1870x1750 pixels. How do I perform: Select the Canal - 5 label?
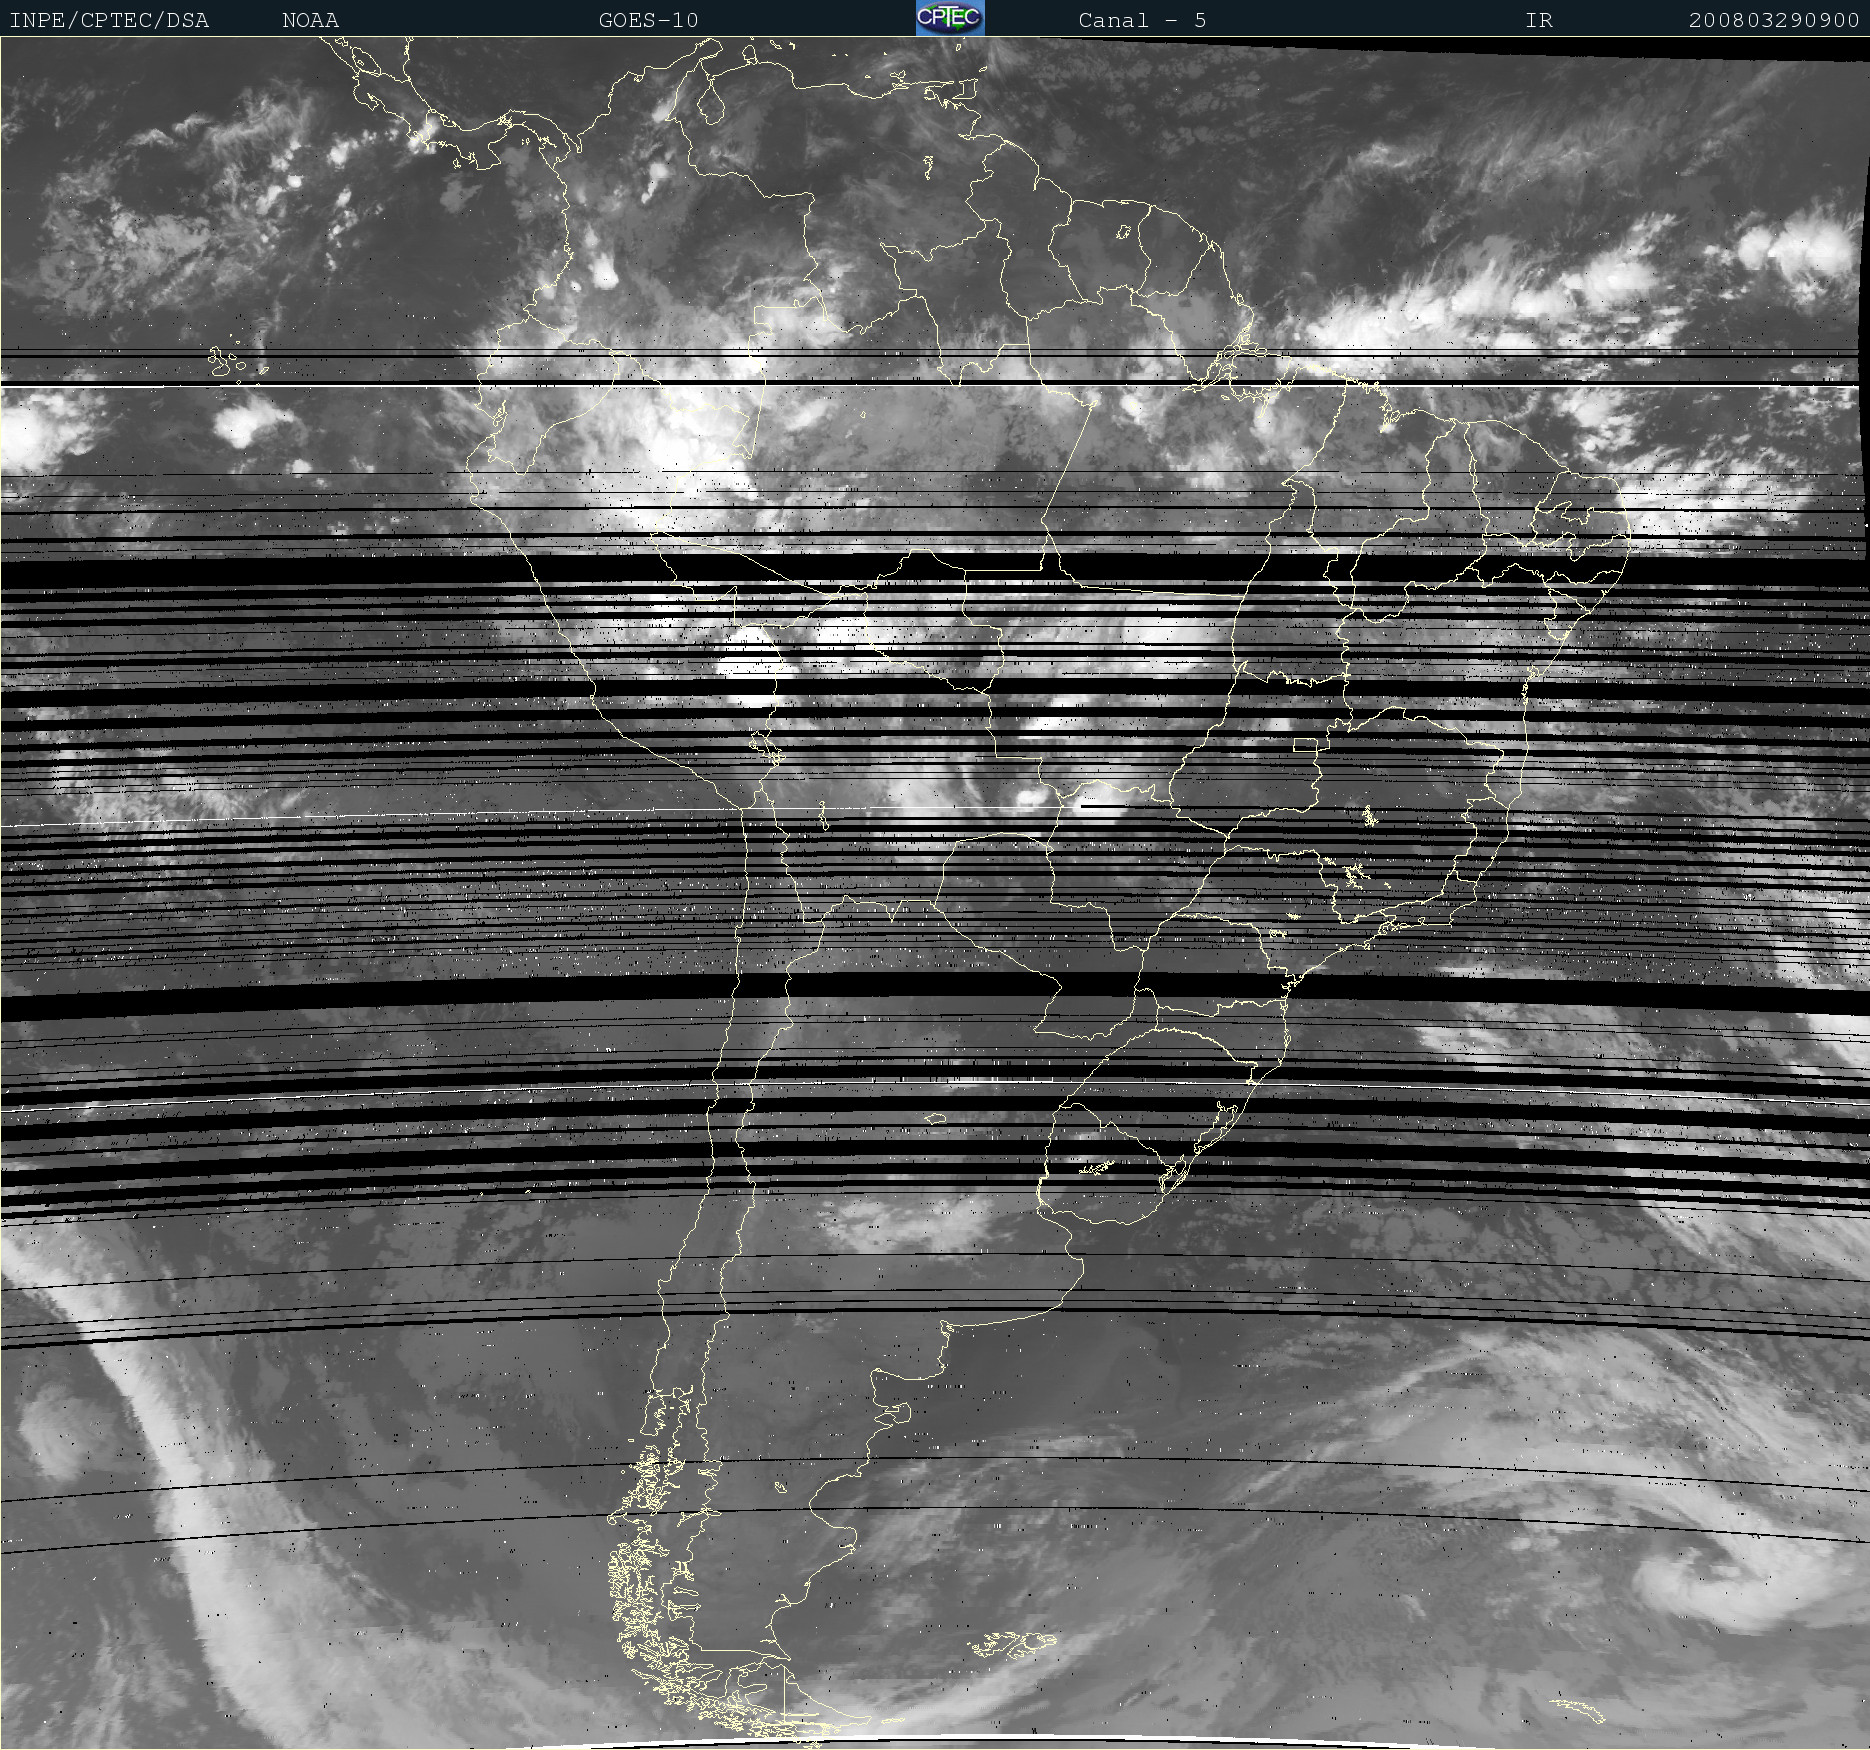(x=1142, y=20)
